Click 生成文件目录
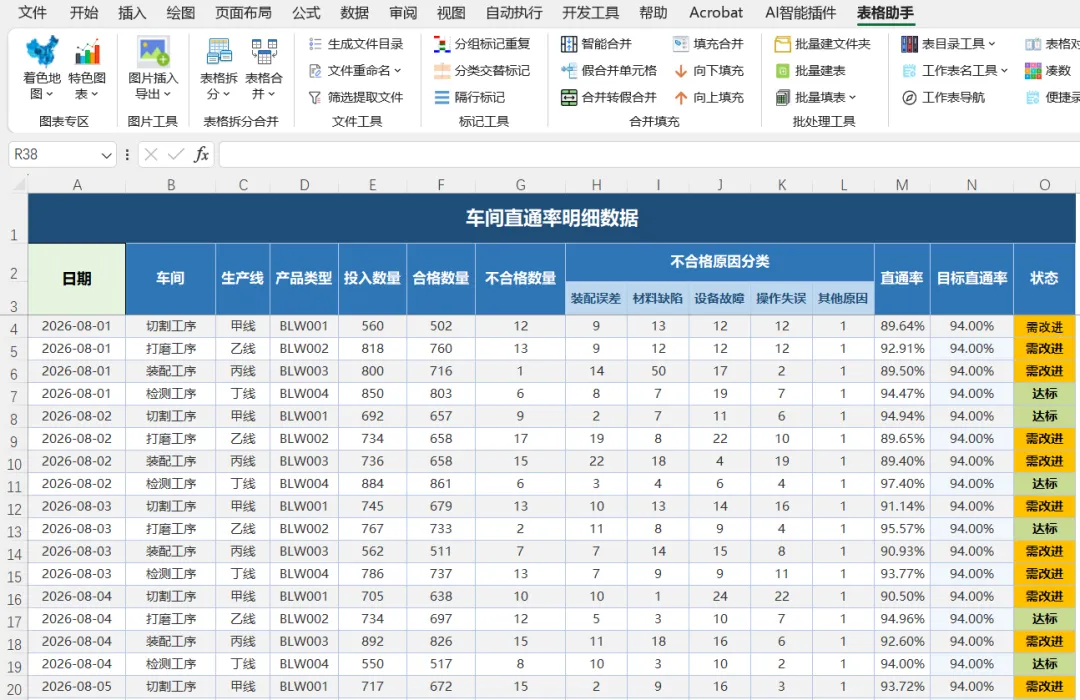Viewport: 1080px width, 700px height. [355, 44]
